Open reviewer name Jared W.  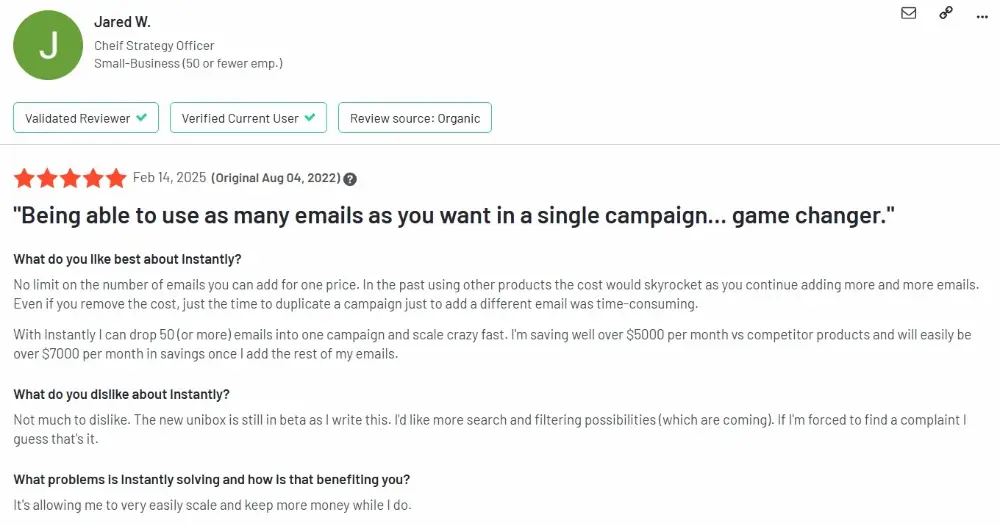point(122,22)
